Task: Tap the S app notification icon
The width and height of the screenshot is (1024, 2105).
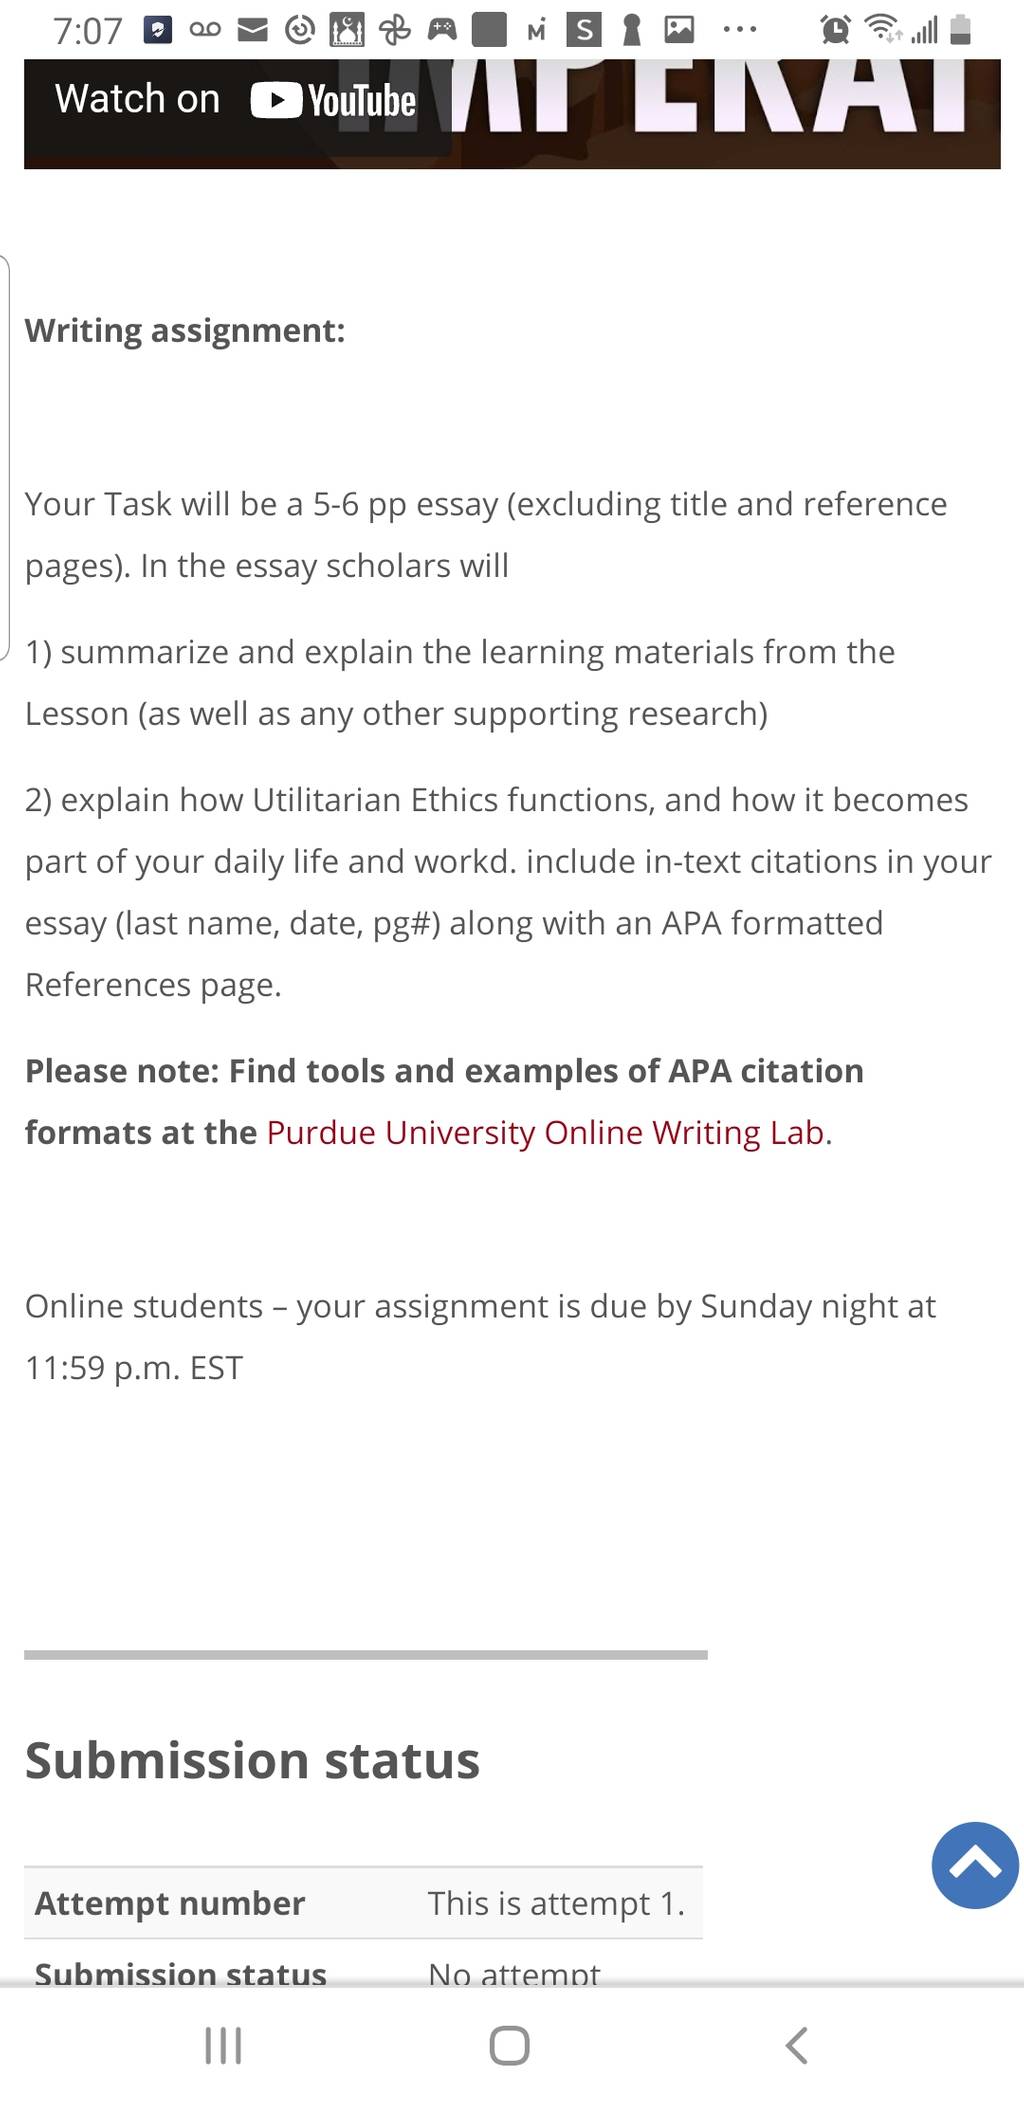Action: 584,30
